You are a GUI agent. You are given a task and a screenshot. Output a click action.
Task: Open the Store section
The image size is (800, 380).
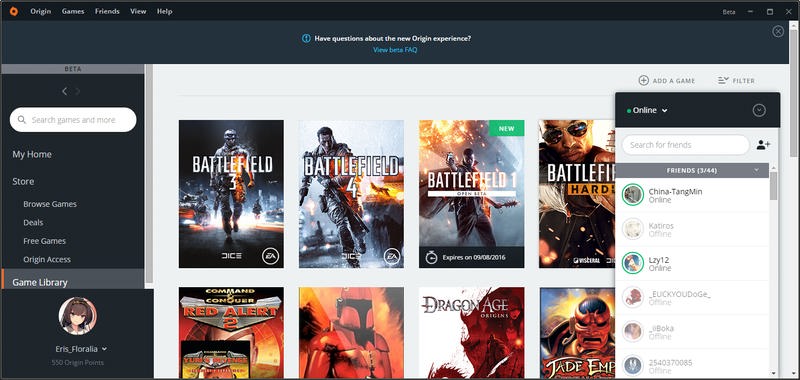[23, 181]
